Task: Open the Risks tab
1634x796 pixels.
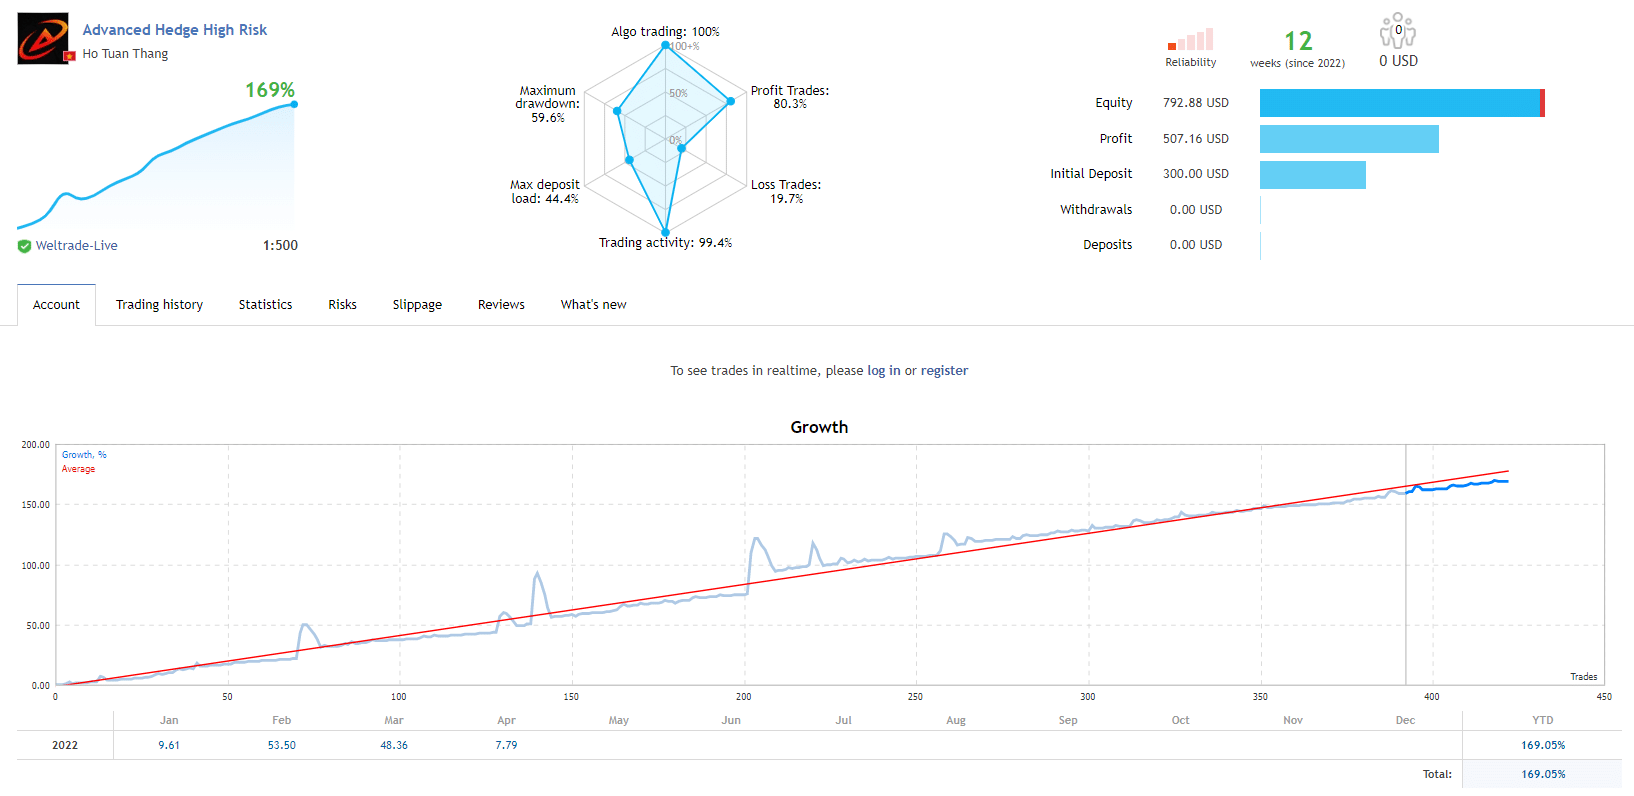Action: (x=342, y=305)
